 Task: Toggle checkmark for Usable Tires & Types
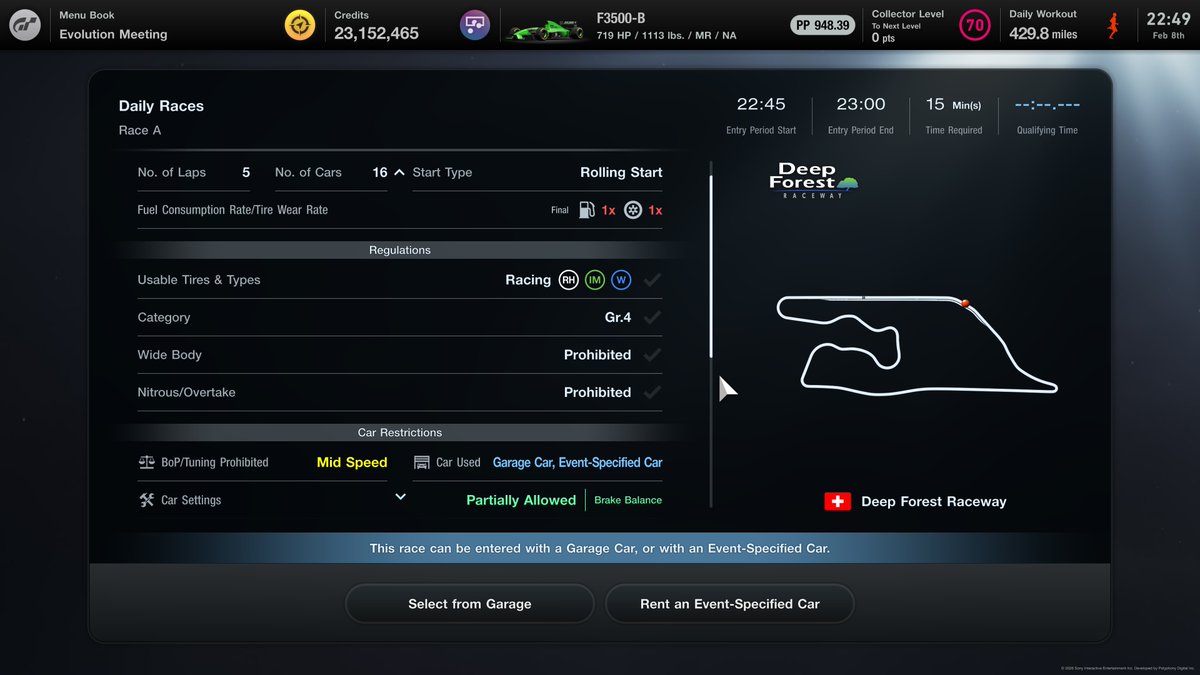652,280
